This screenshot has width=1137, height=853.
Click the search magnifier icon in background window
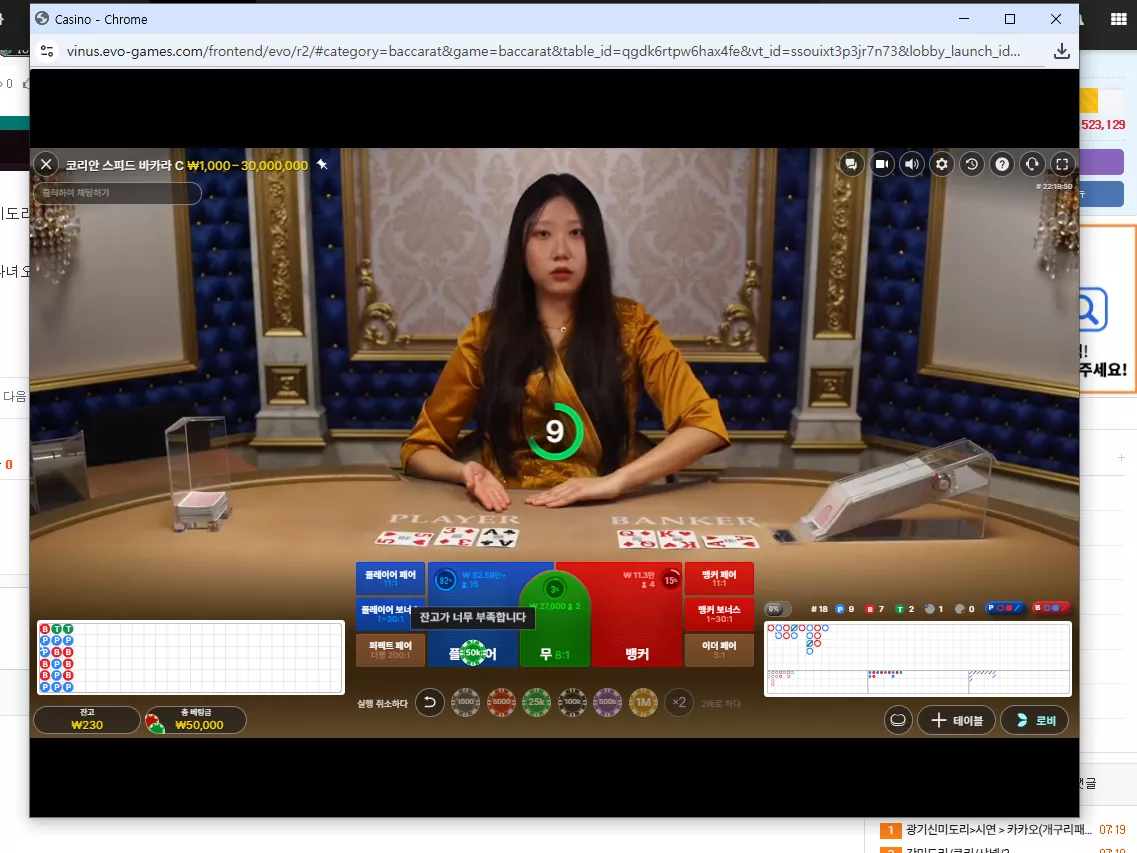(1090, 310)
